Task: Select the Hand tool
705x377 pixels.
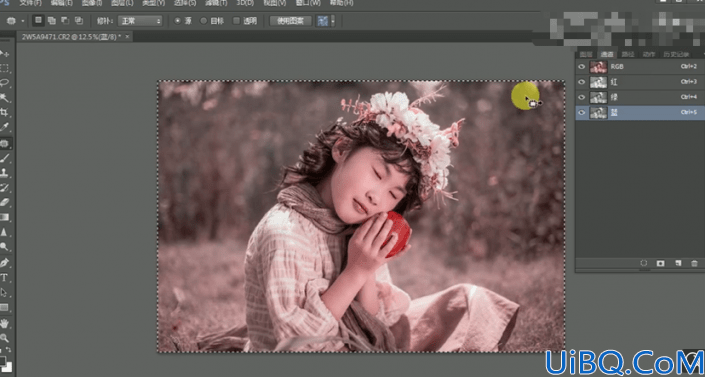Action: click(4, 323)
